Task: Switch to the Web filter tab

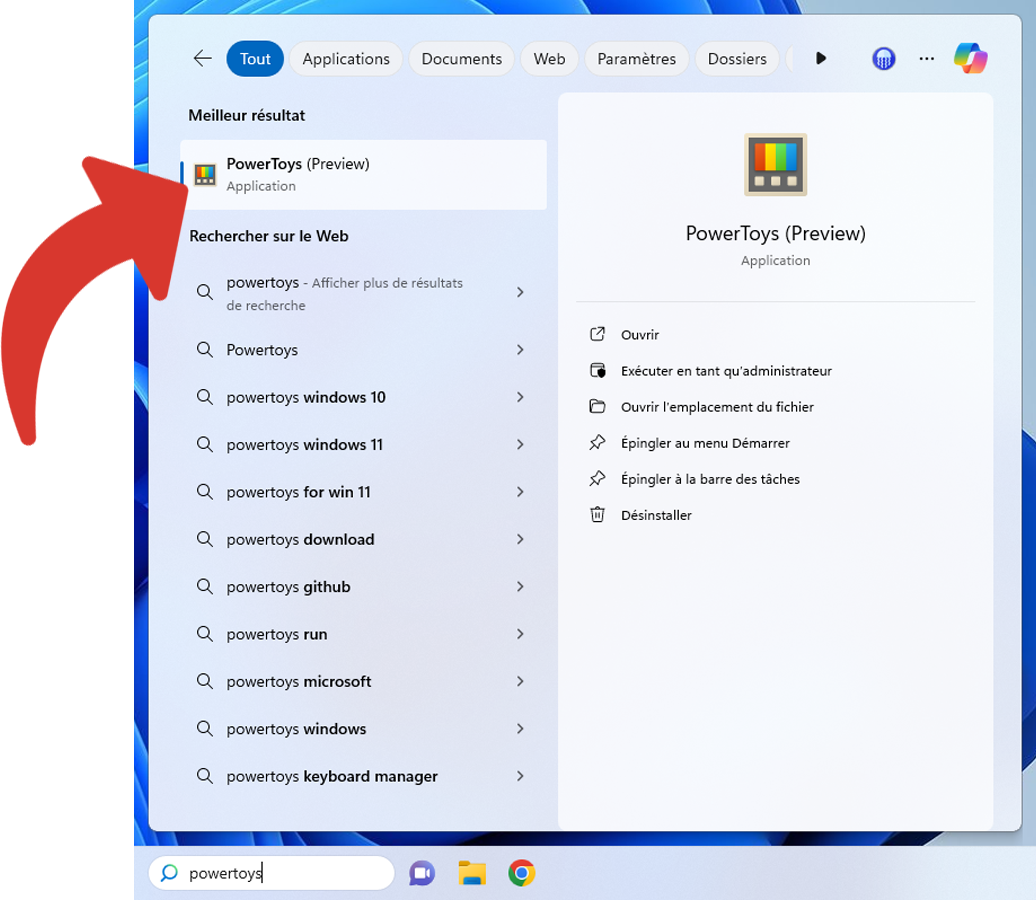Action: pyautogui.click(x=550, y=59)
